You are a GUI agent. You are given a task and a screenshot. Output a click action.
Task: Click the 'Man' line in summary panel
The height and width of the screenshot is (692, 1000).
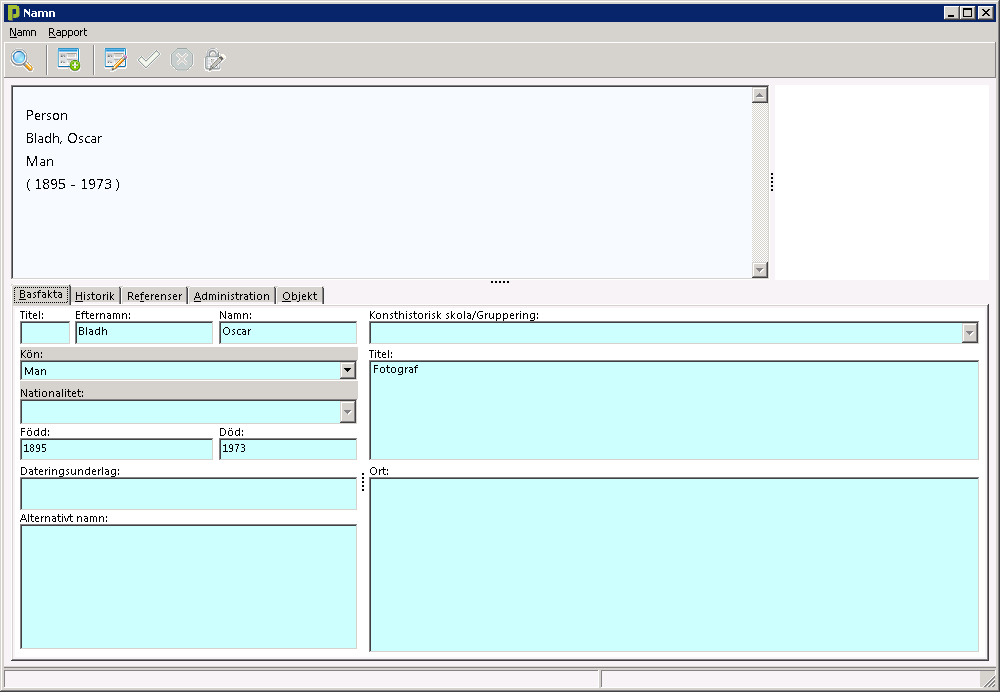(x=40, y=161)
